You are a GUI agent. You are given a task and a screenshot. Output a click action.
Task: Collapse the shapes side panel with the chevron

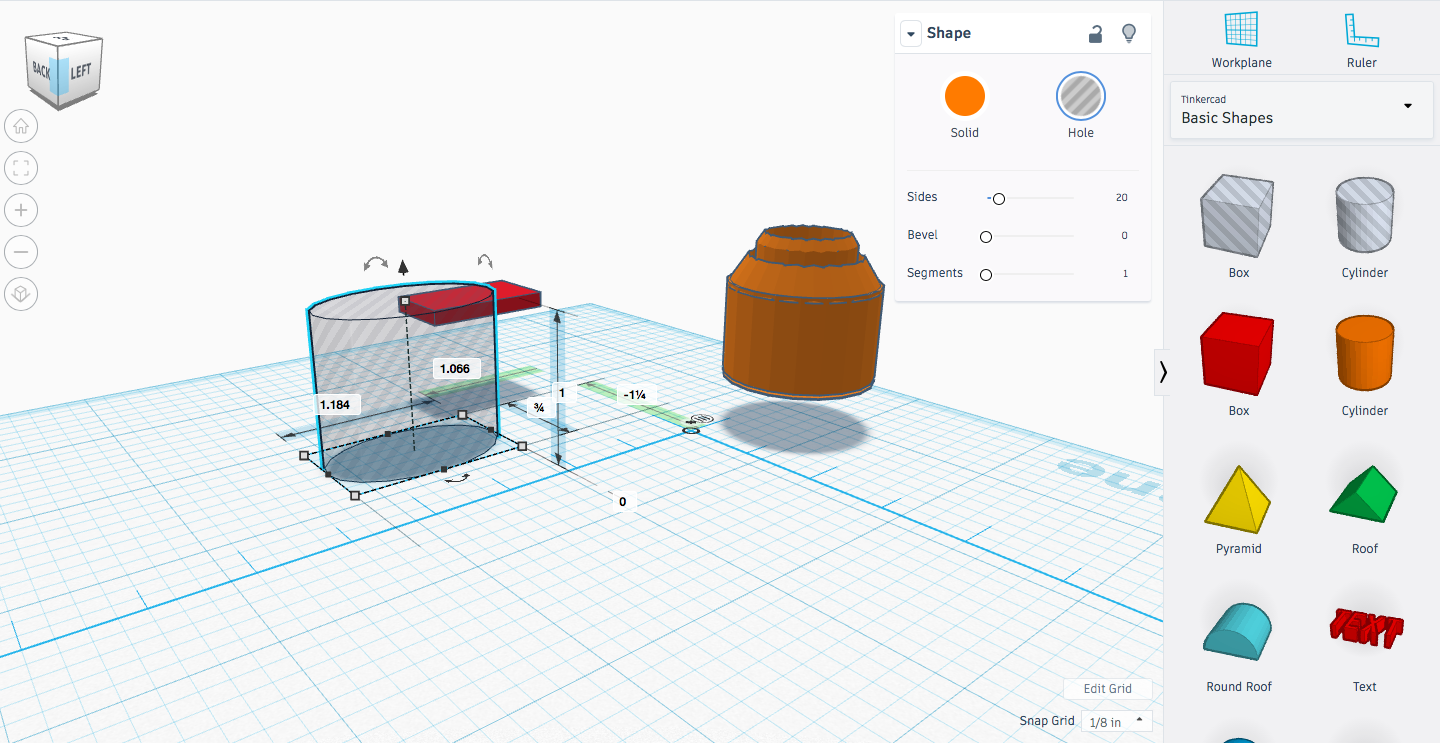click(1162, 372)
